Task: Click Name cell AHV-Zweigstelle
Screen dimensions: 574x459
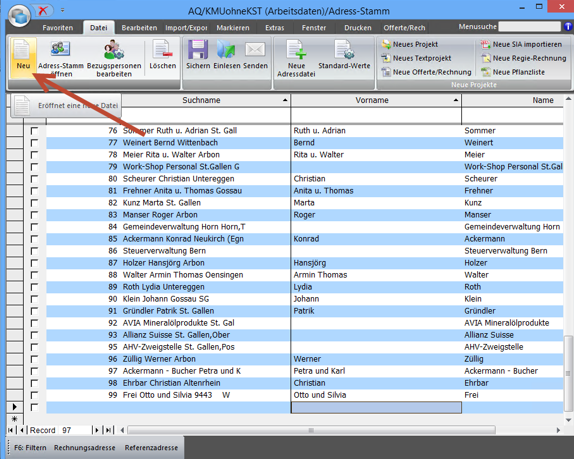Action: [512, 347]
